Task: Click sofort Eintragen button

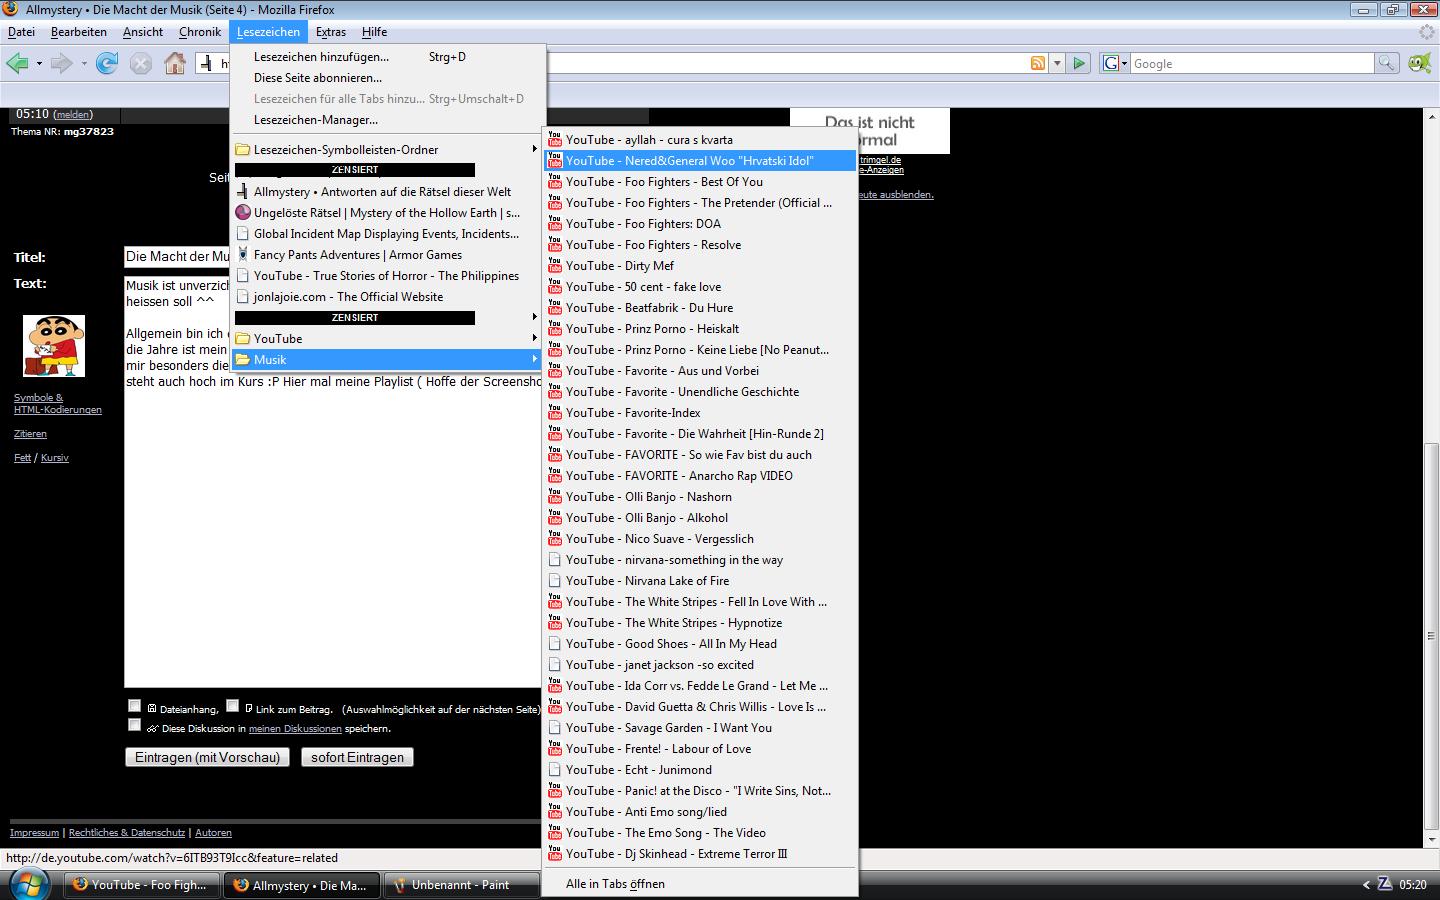Action: click(357, 757)
